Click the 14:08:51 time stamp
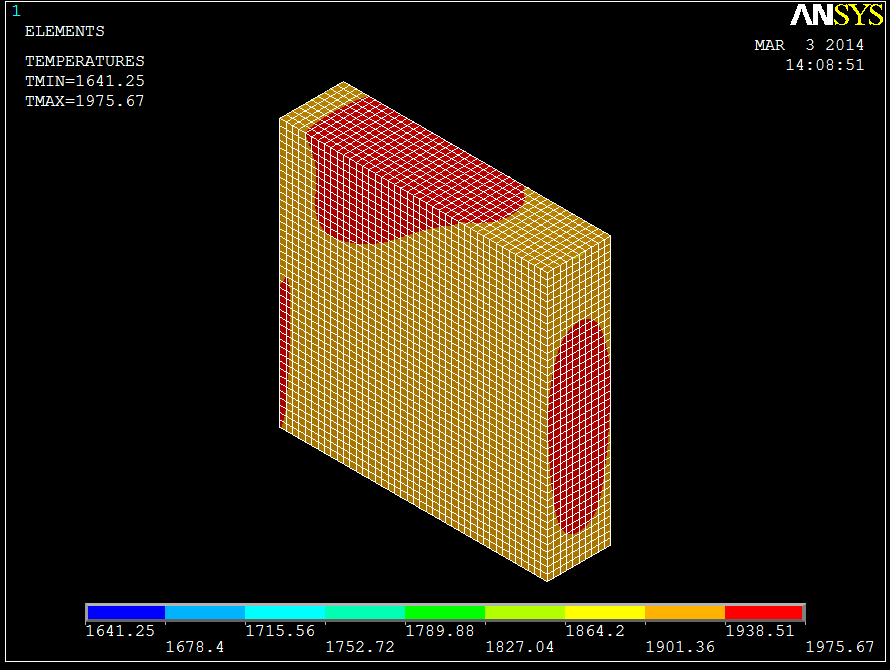 pos(824,65)
